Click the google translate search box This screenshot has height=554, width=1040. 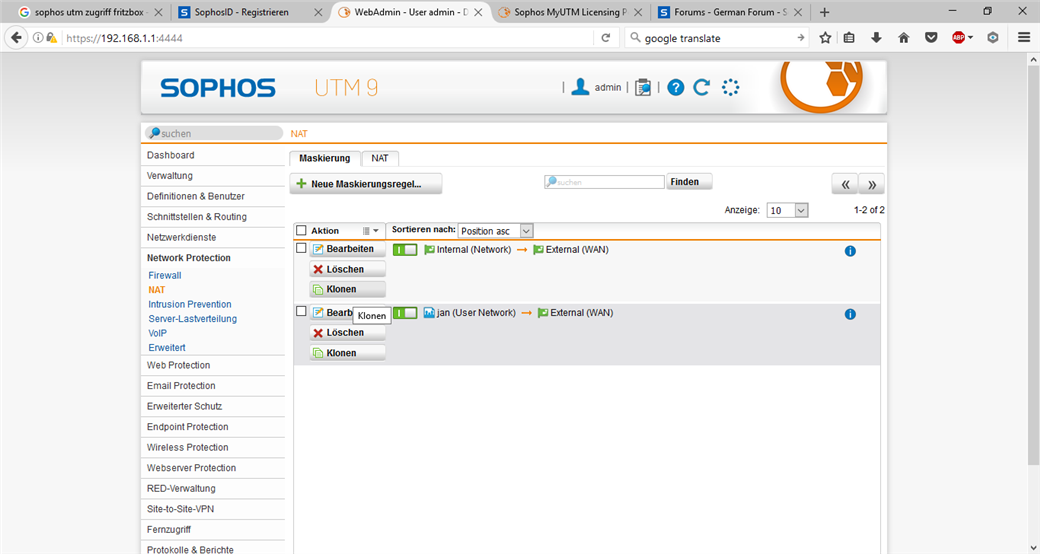718,38
